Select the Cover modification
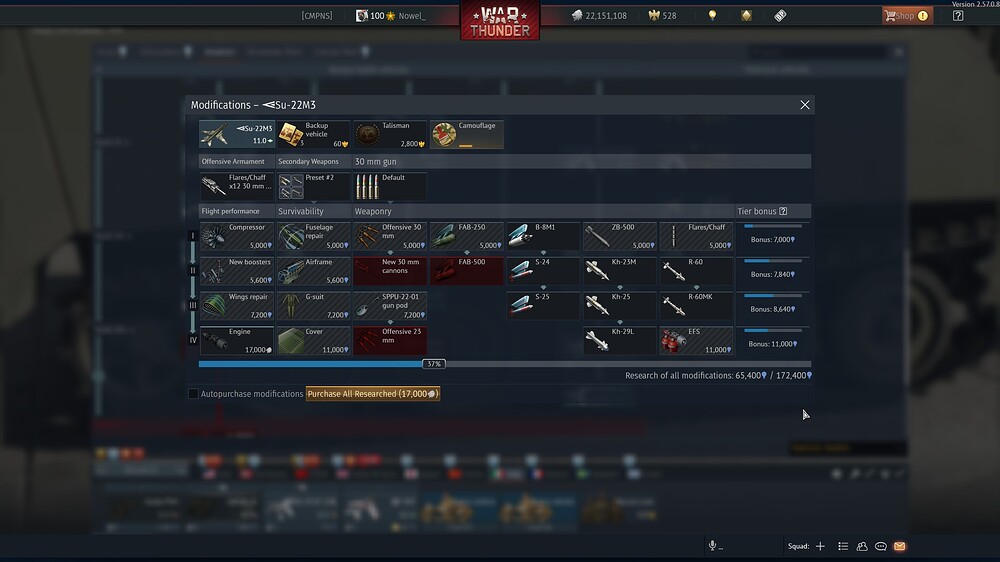This screenshot has height=562, width=1000. pyautogui.click(x=313, y=341)
